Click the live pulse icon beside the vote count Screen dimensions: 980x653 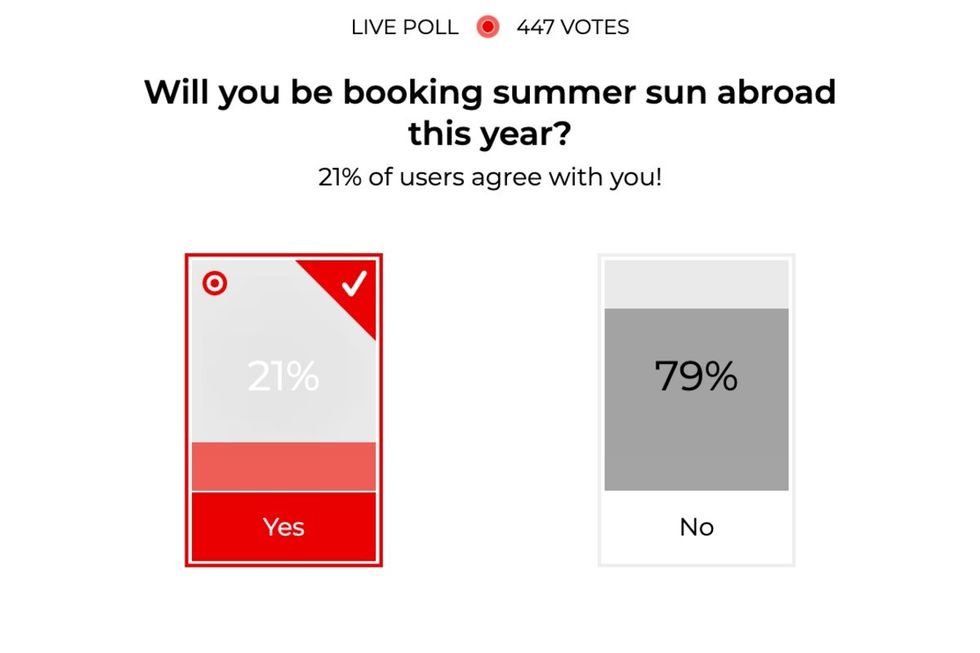pos(487,27)
